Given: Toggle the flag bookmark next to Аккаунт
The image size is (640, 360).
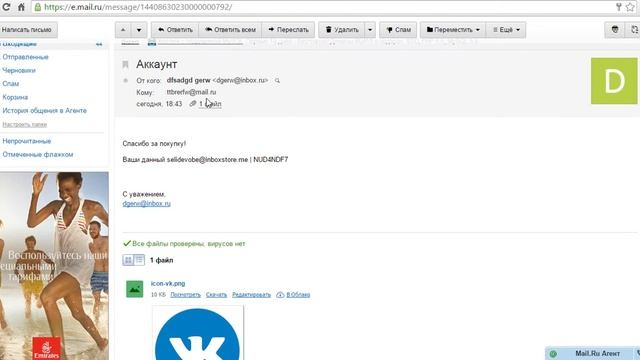Looking at the screenshot, I should pyautogui.click(x=126, y=64).
